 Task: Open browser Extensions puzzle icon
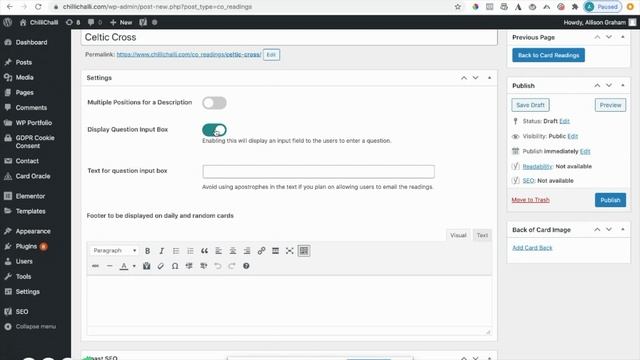[575, 7]
